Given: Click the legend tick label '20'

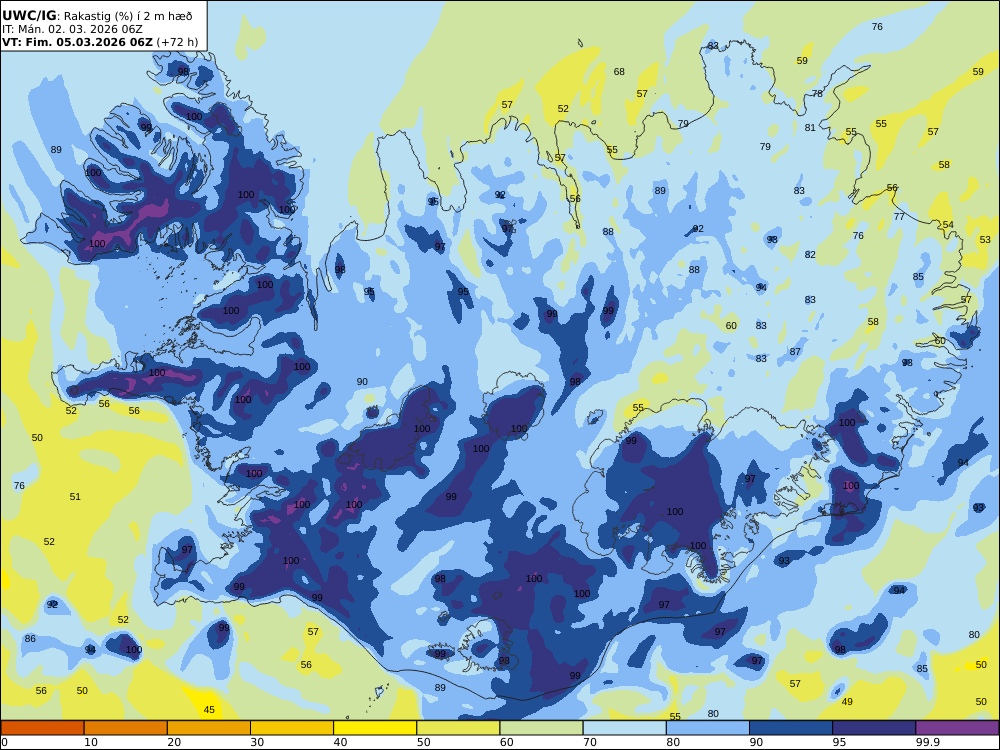Looking at the screenshot, I should tap(174, 742).
